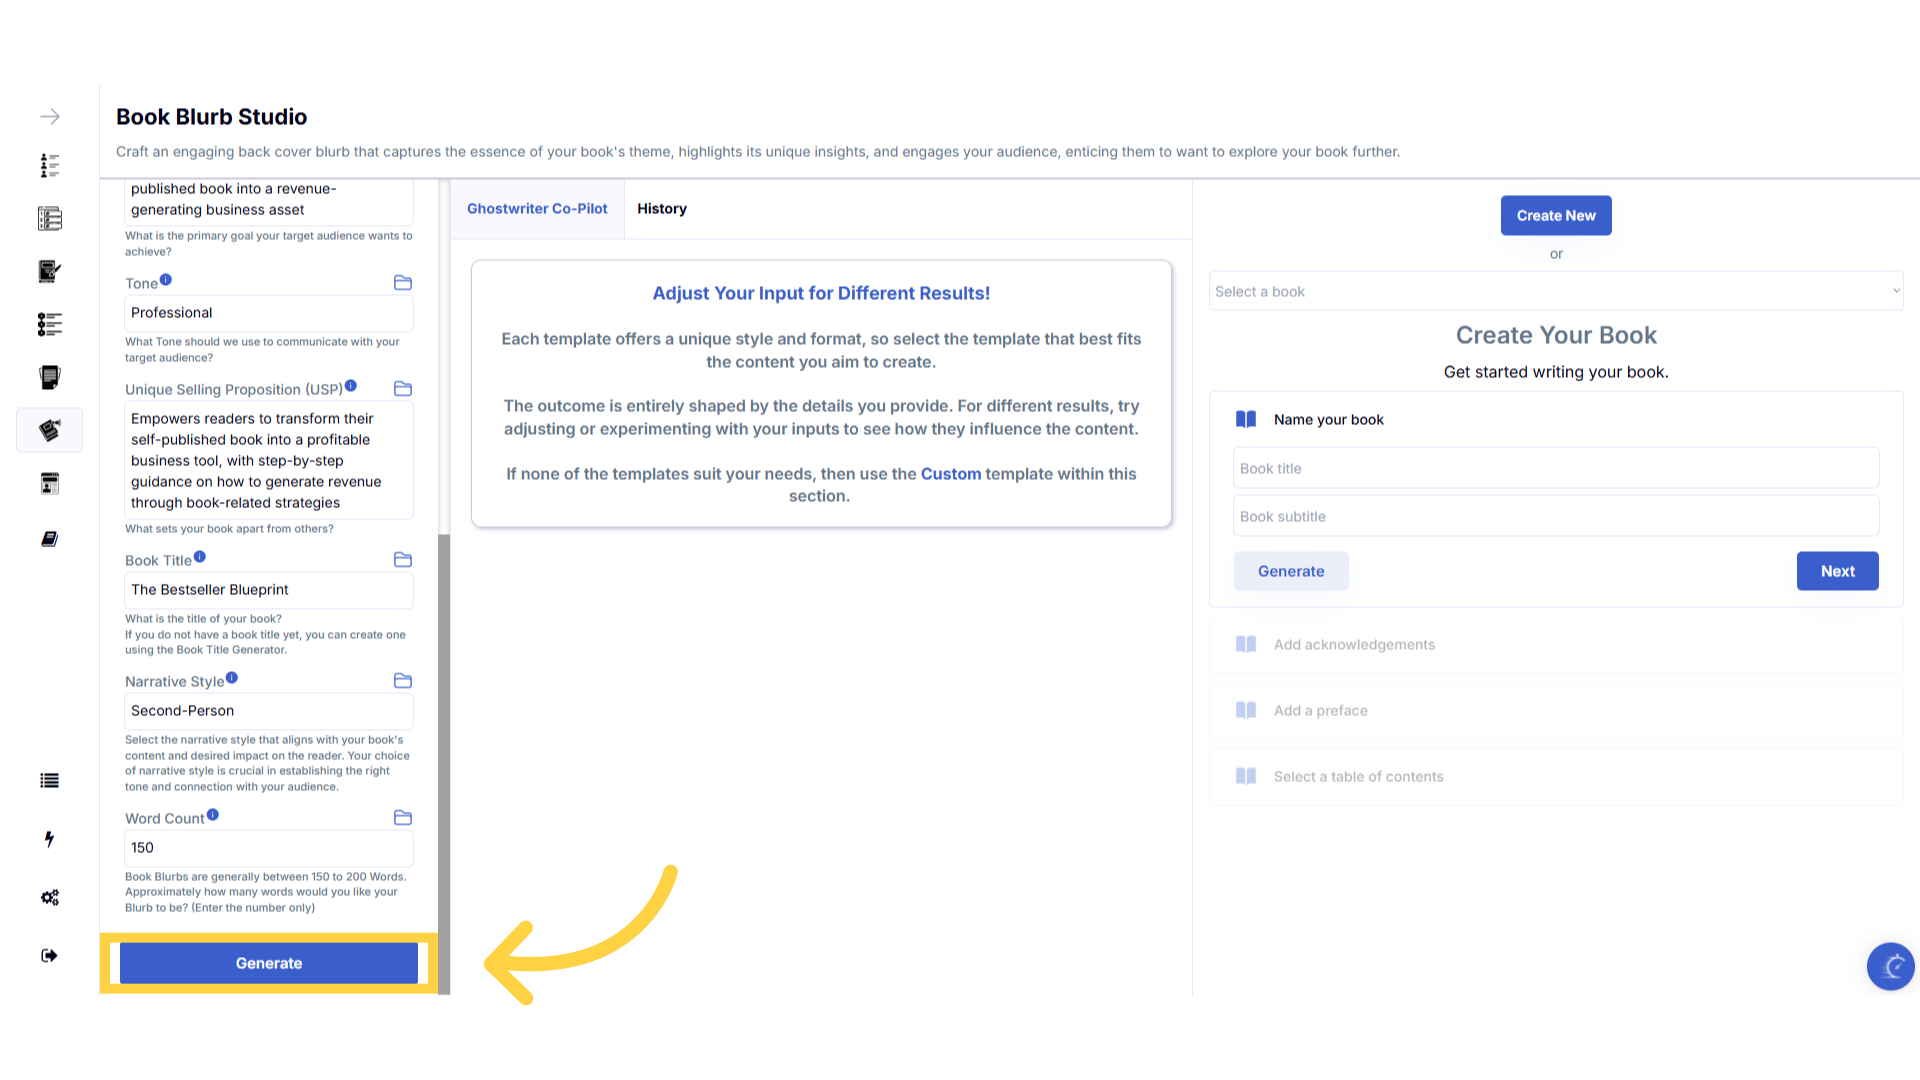Open saved values folder for Word Count
Viewport: 1920px width, 1080px height.
pos(403,818)
